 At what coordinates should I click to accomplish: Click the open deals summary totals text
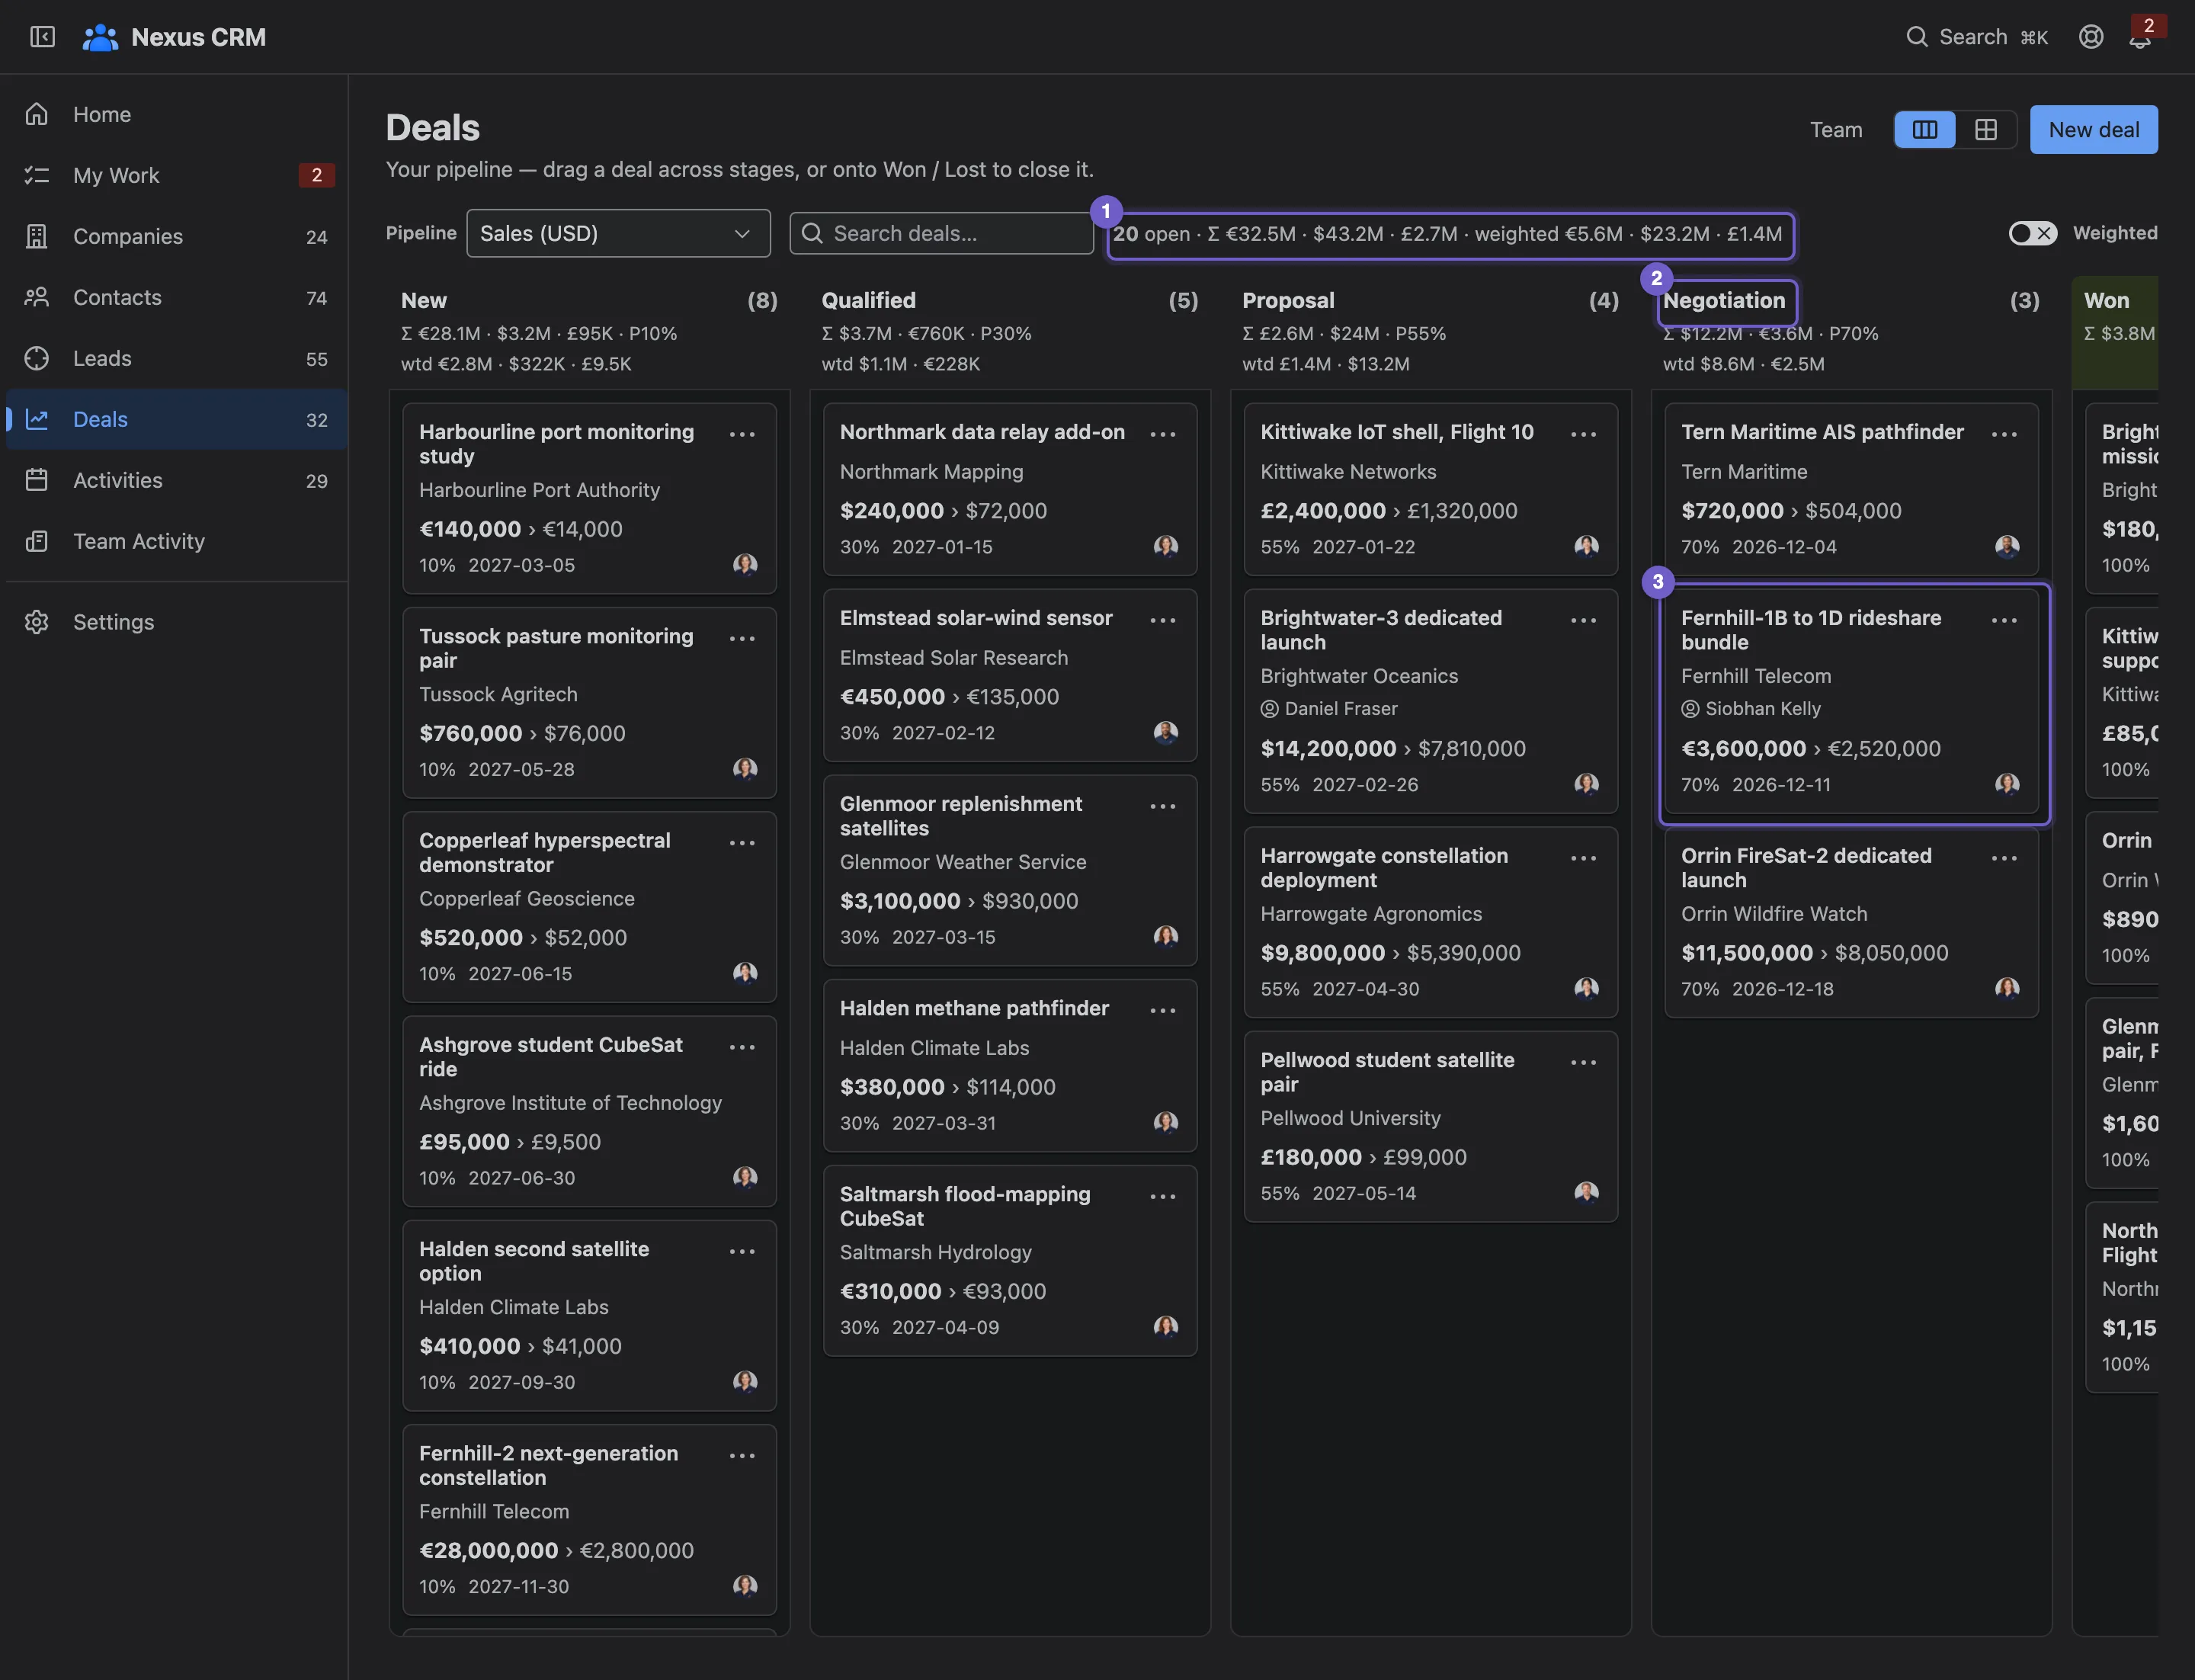pos(1448,234)
